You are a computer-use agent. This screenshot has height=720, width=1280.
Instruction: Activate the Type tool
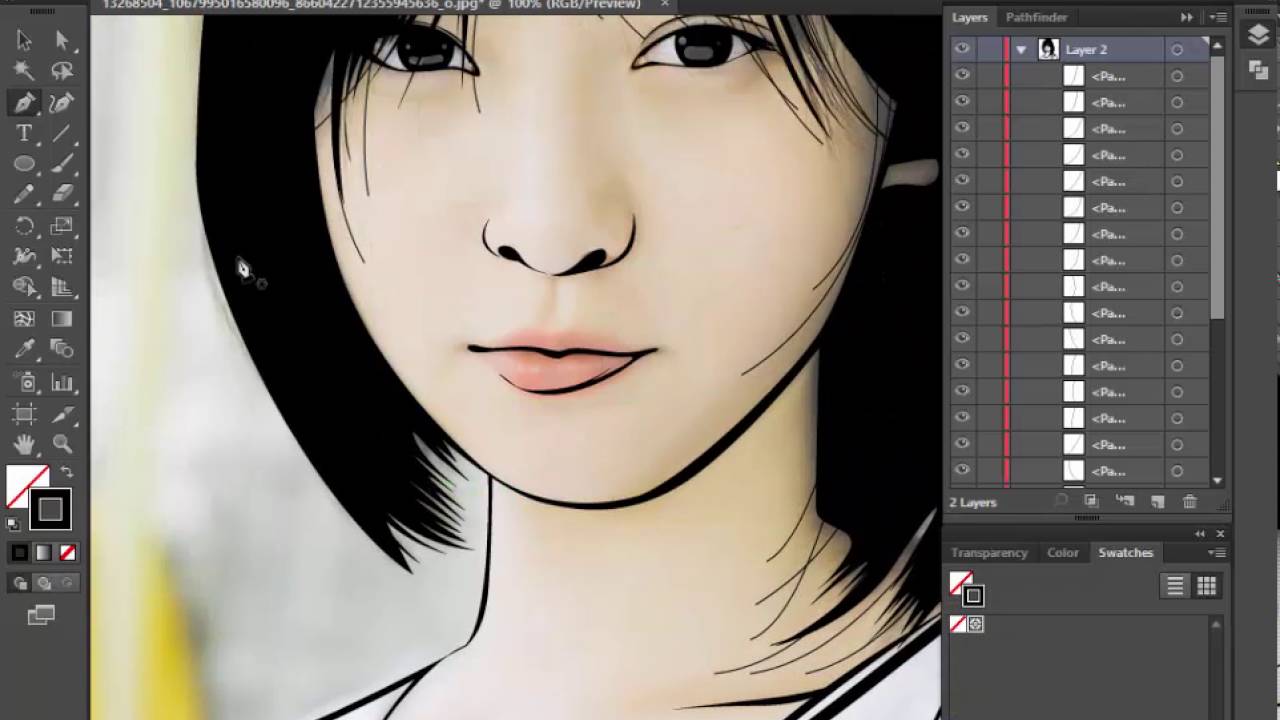[24, 133]
